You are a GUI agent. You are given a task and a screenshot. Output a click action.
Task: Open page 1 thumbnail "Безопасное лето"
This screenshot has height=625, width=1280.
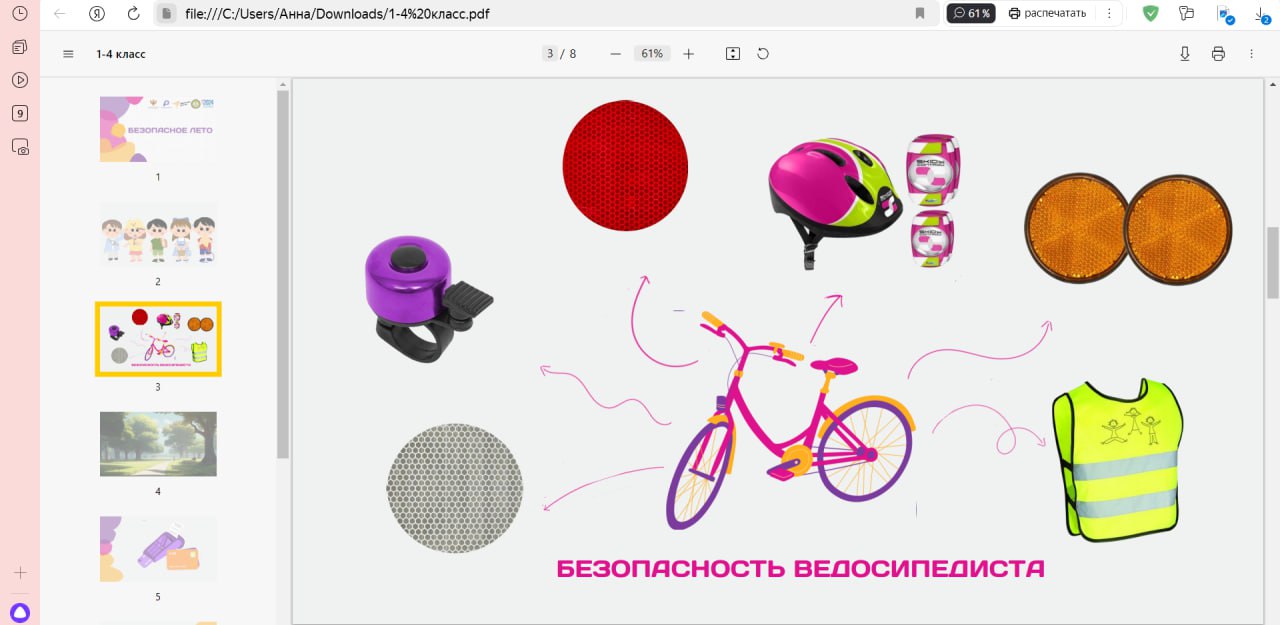pos(158,129)
